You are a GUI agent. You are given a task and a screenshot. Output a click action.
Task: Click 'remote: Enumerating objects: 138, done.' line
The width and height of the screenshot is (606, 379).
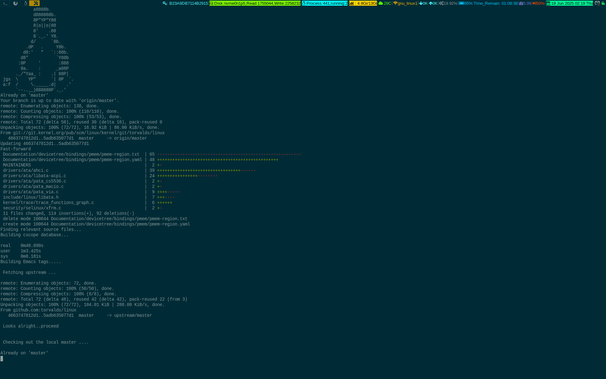pos(49,106)
